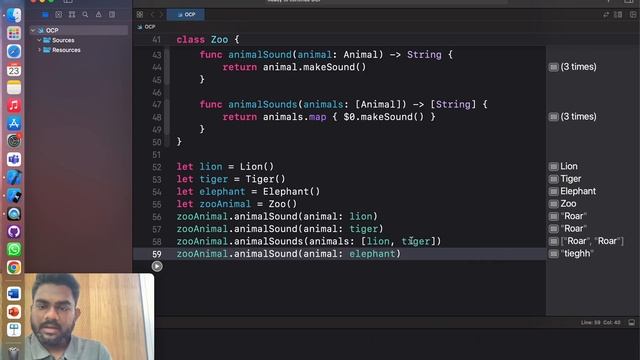
Task: Open the Source Control navigator
Action: 59,14
